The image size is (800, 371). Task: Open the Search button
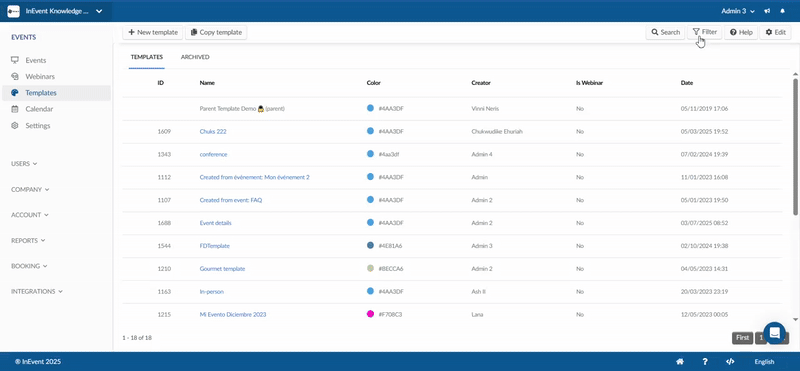tap(665, 32)
